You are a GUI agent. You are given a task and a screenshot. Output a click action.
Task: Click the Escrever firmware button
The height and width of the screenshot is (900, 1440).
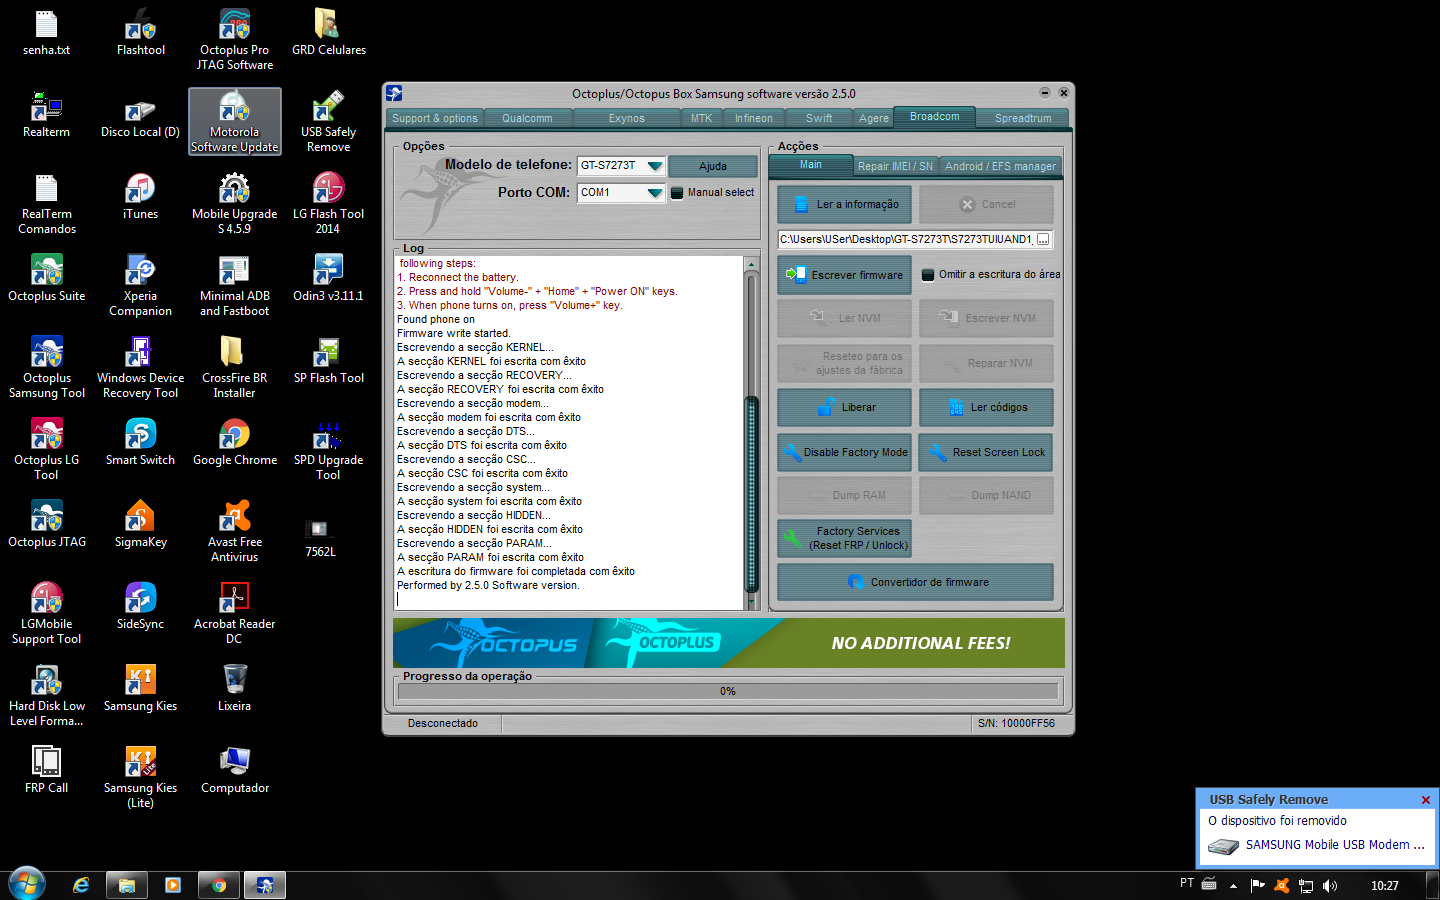[845, 275]
